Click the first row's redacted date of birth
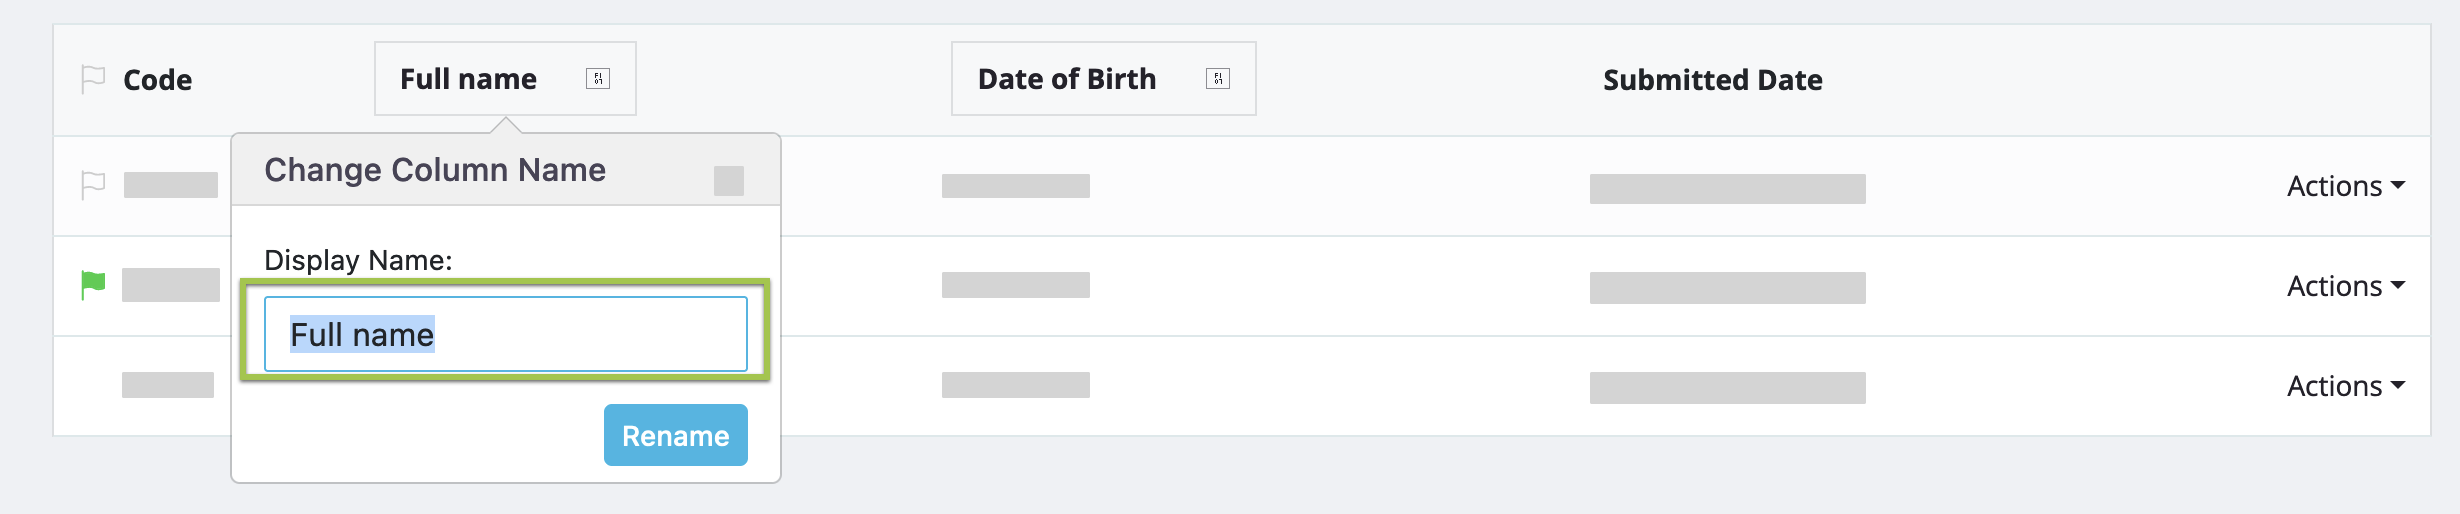2460x514 pixels. click(x=1015, y=186)
